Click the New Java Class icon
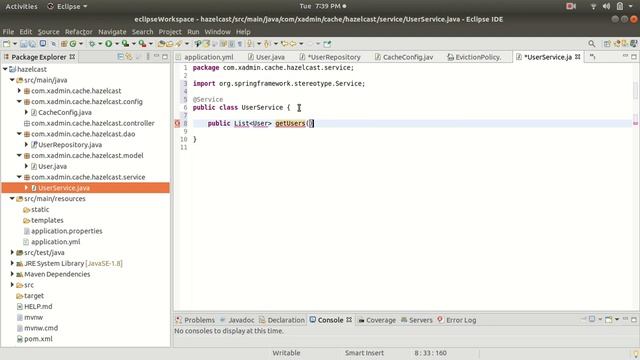Viewport: 640px width, 360px height. (73, 44)
